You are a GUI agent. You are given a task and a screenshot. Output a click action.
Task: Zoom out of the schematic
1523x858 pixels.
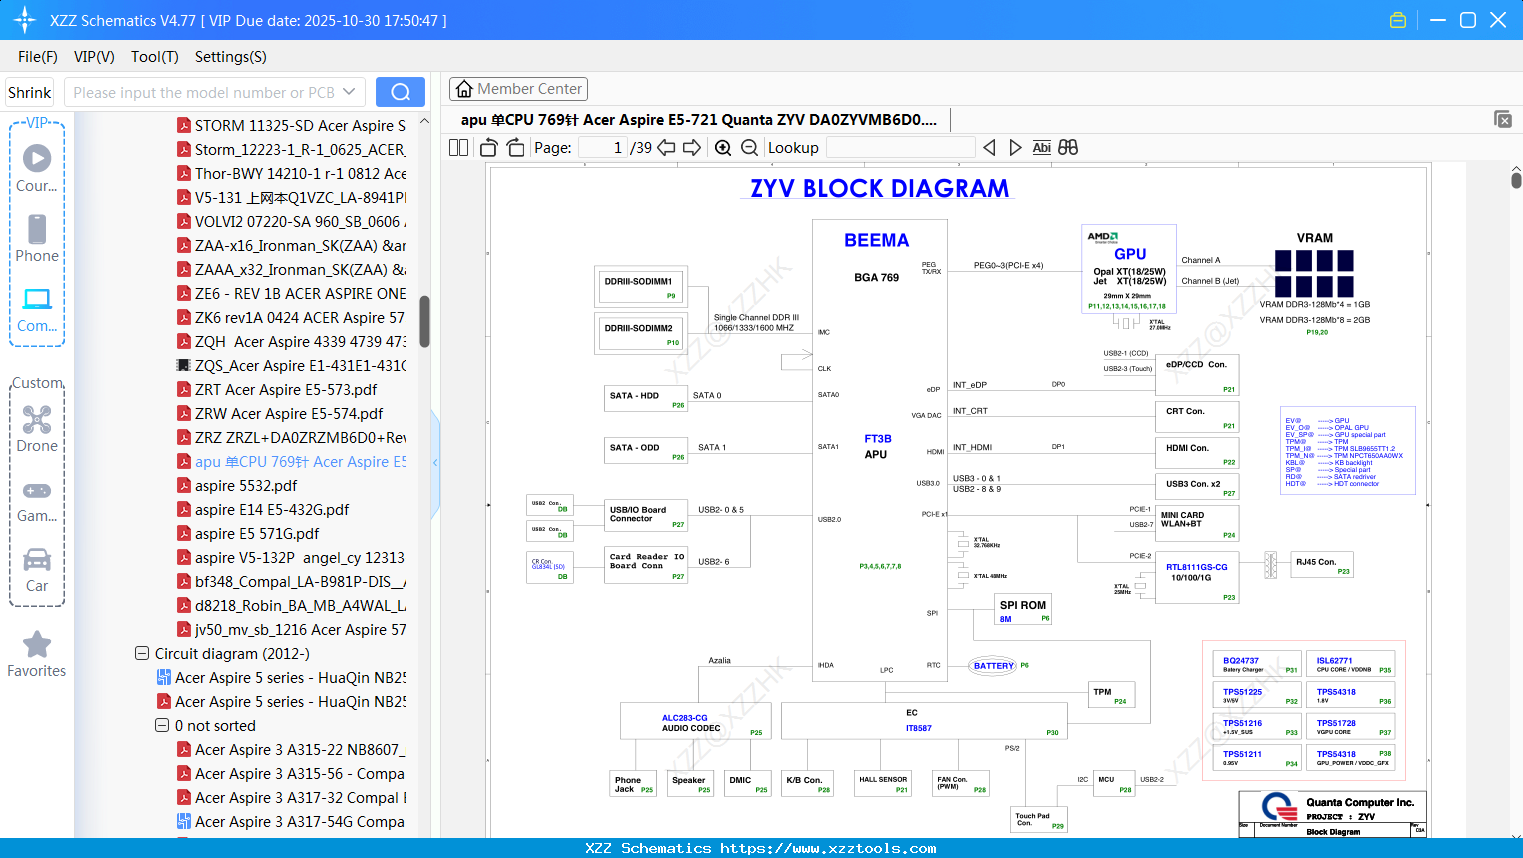[750, 148]
